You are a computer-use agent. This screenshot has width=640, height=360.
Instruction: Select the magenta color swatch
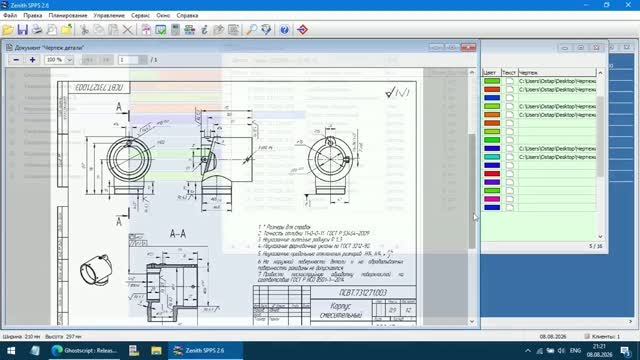492,199
